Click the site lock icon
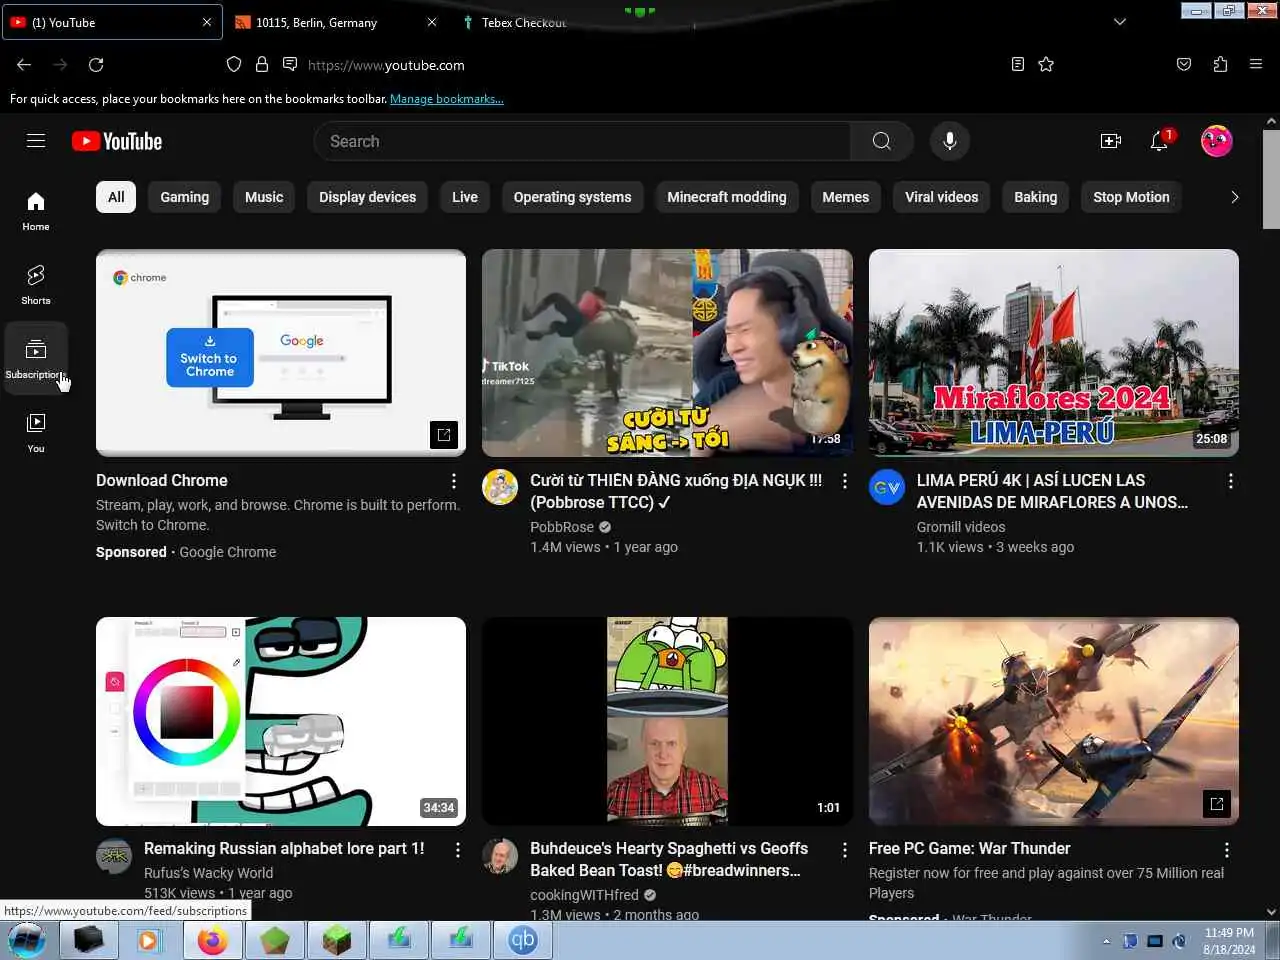Image resolution: width=1280 pixels, height=960 pixels. (262, 65)
